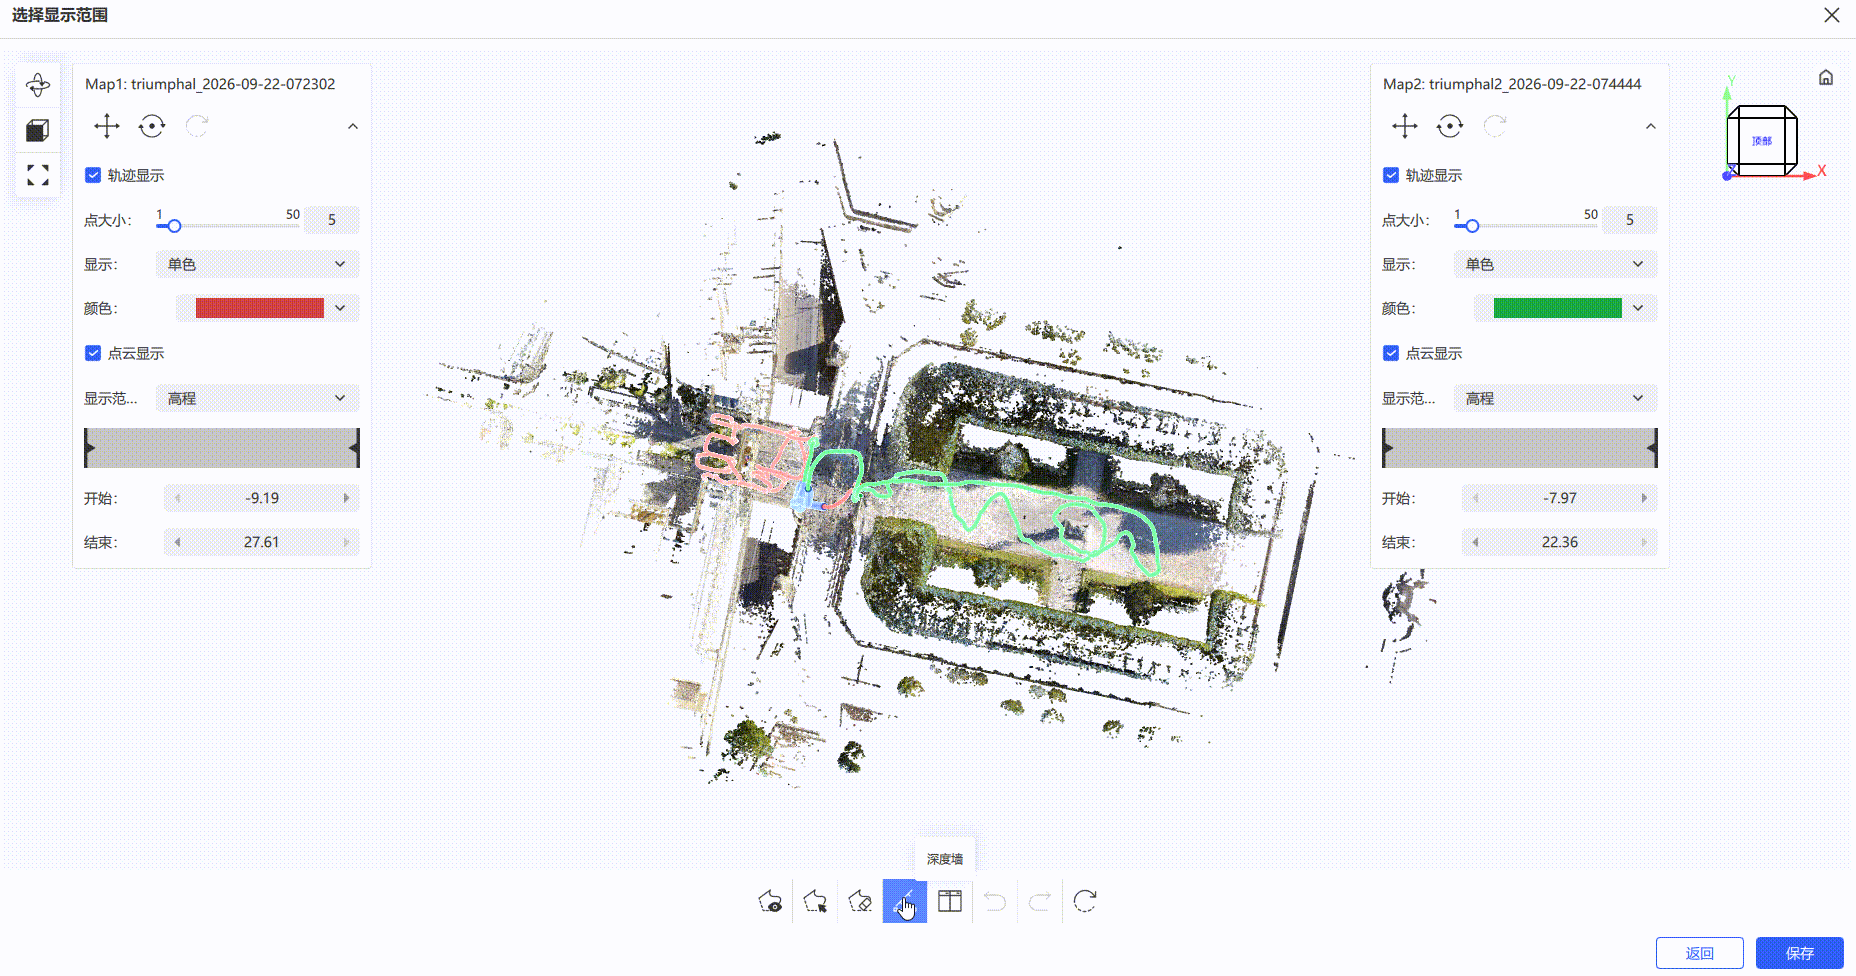
Task: Open Map2 颜色 green color dropdown
Action: pos(1565,308)
